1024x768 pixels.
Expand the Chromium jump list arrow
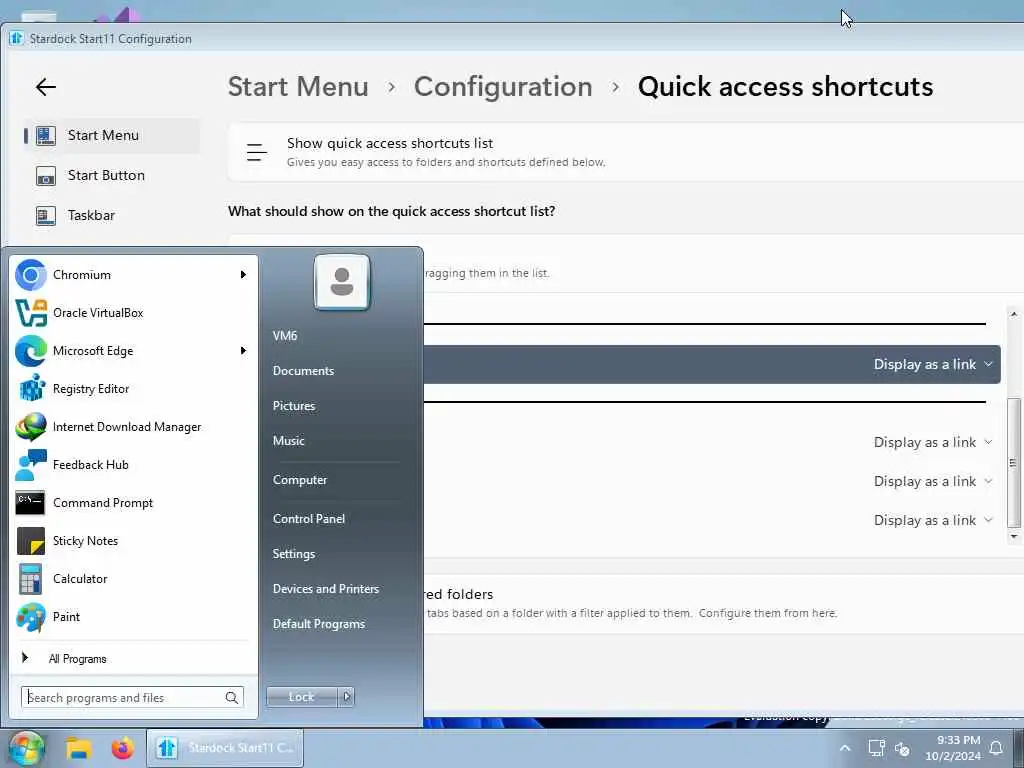[x=243, y=275]
